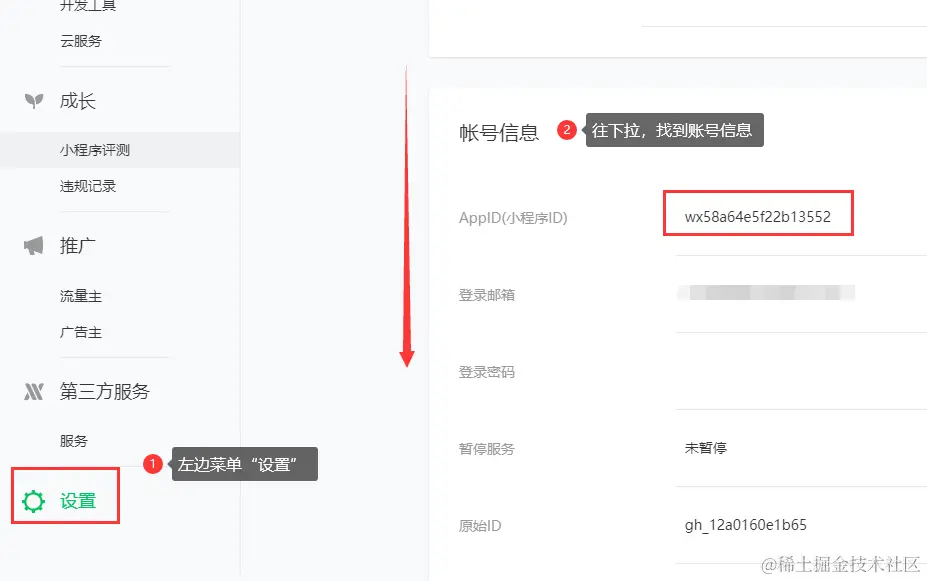
Task: Click the 第三方服务 section icon
Action: [34, 391]
